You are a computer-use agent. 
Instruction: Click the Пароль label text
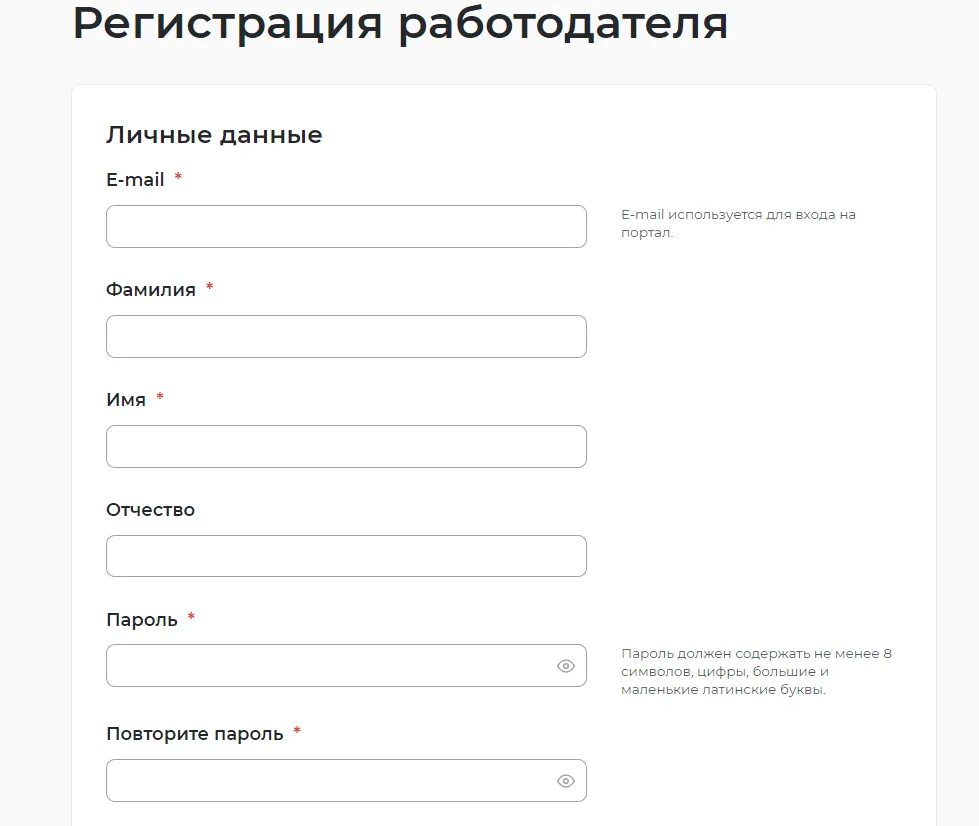[142, 620]
